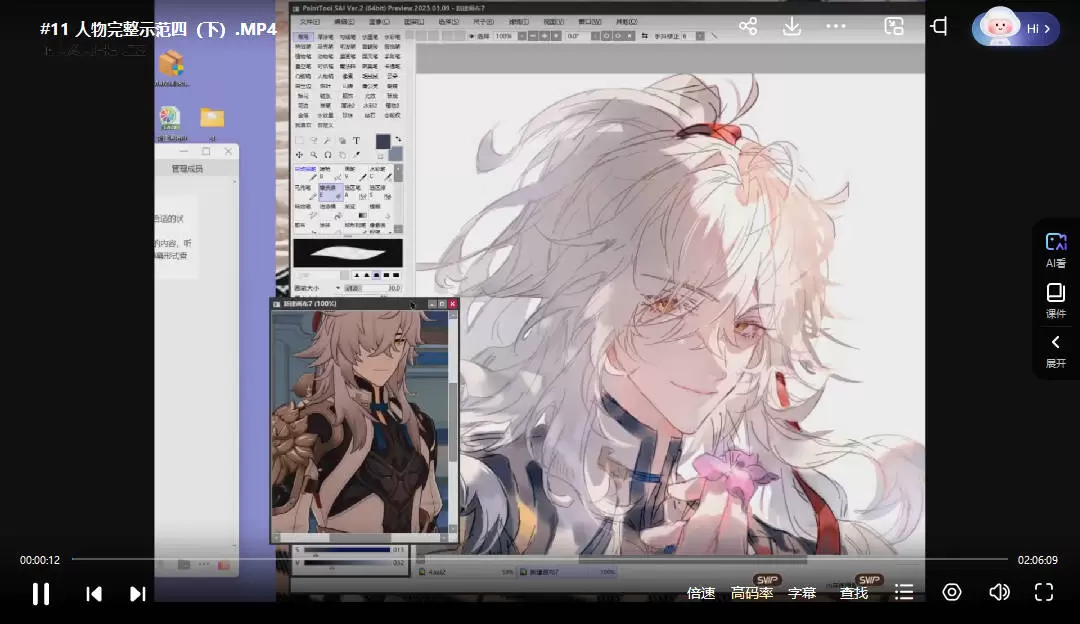1080x624 pixels.
Task: Go to the previous video
Action: tap(94, 594)
